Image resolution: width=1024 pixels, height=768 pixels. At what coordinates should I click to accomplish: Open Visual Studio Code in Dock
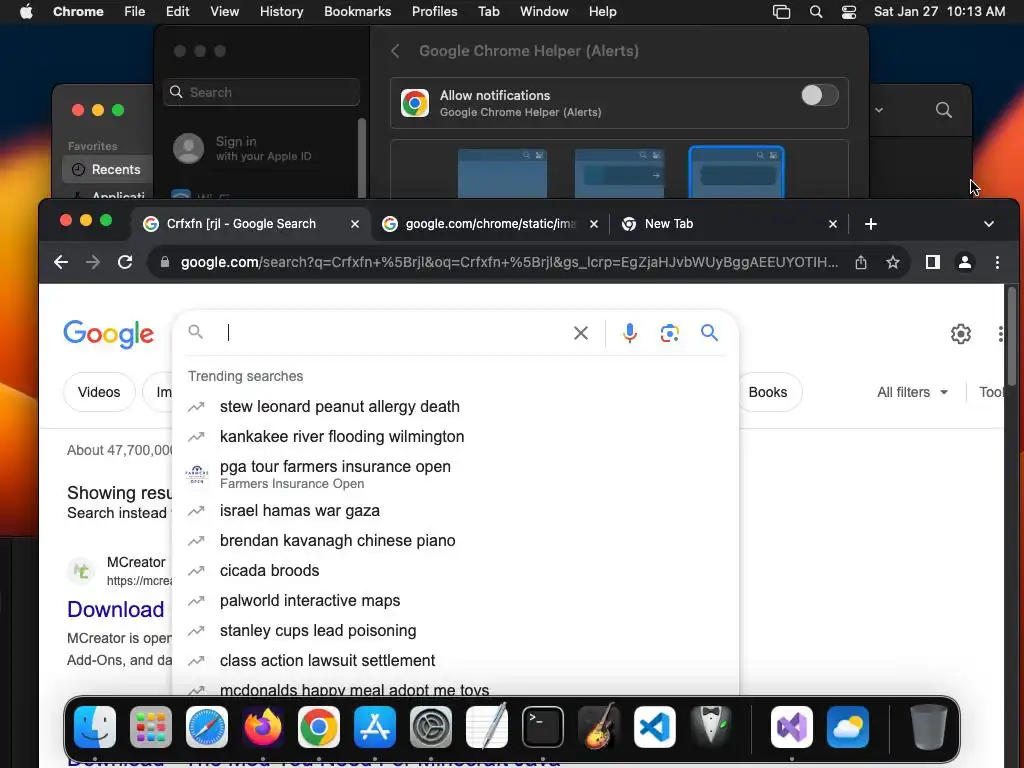(x=655, y=726)
